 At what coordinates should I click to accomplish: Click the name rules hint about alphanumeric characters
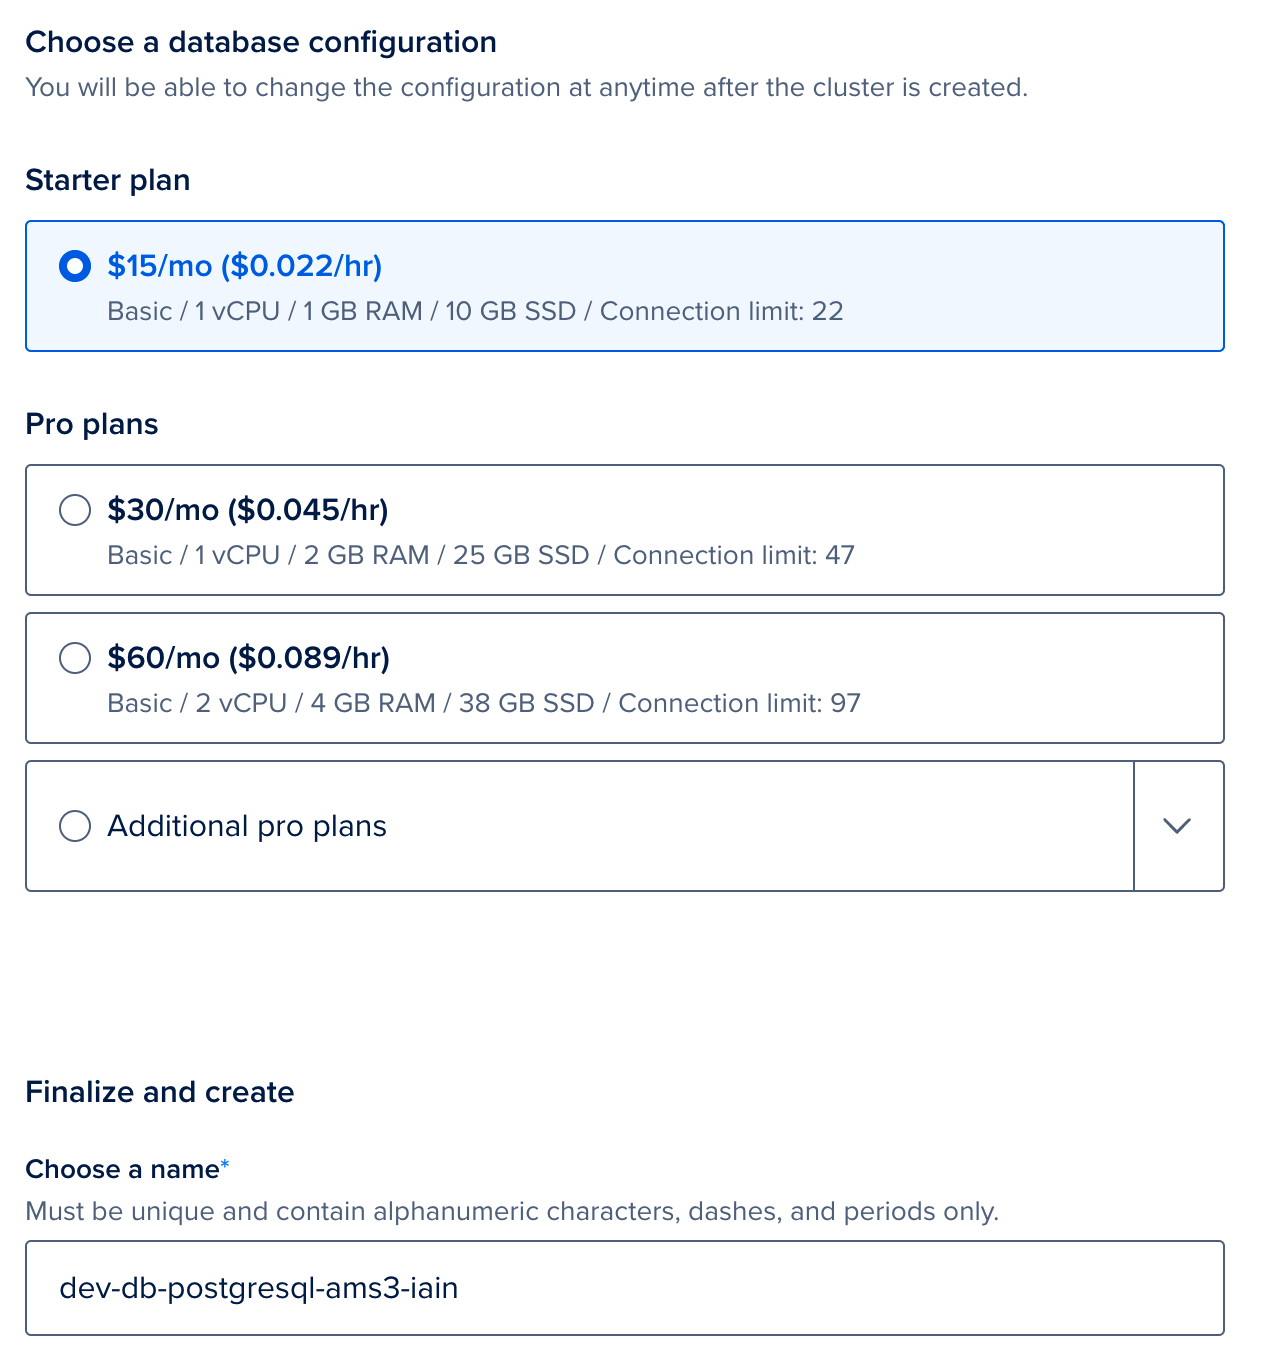[512, 1212]
